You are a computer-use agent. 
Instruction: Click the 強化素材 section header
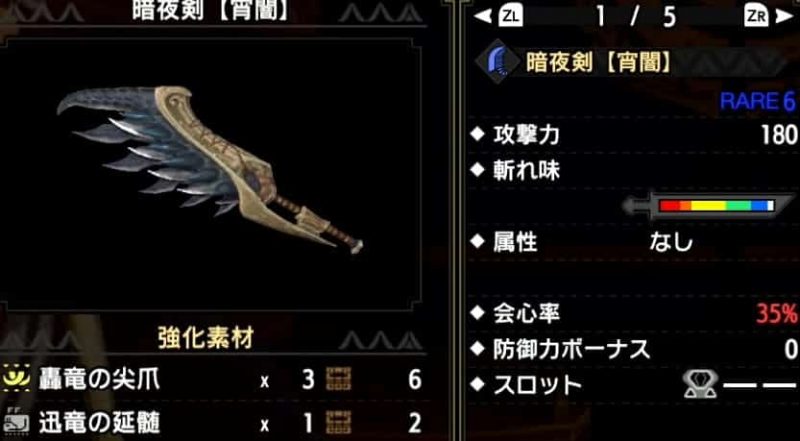[206, 338]
